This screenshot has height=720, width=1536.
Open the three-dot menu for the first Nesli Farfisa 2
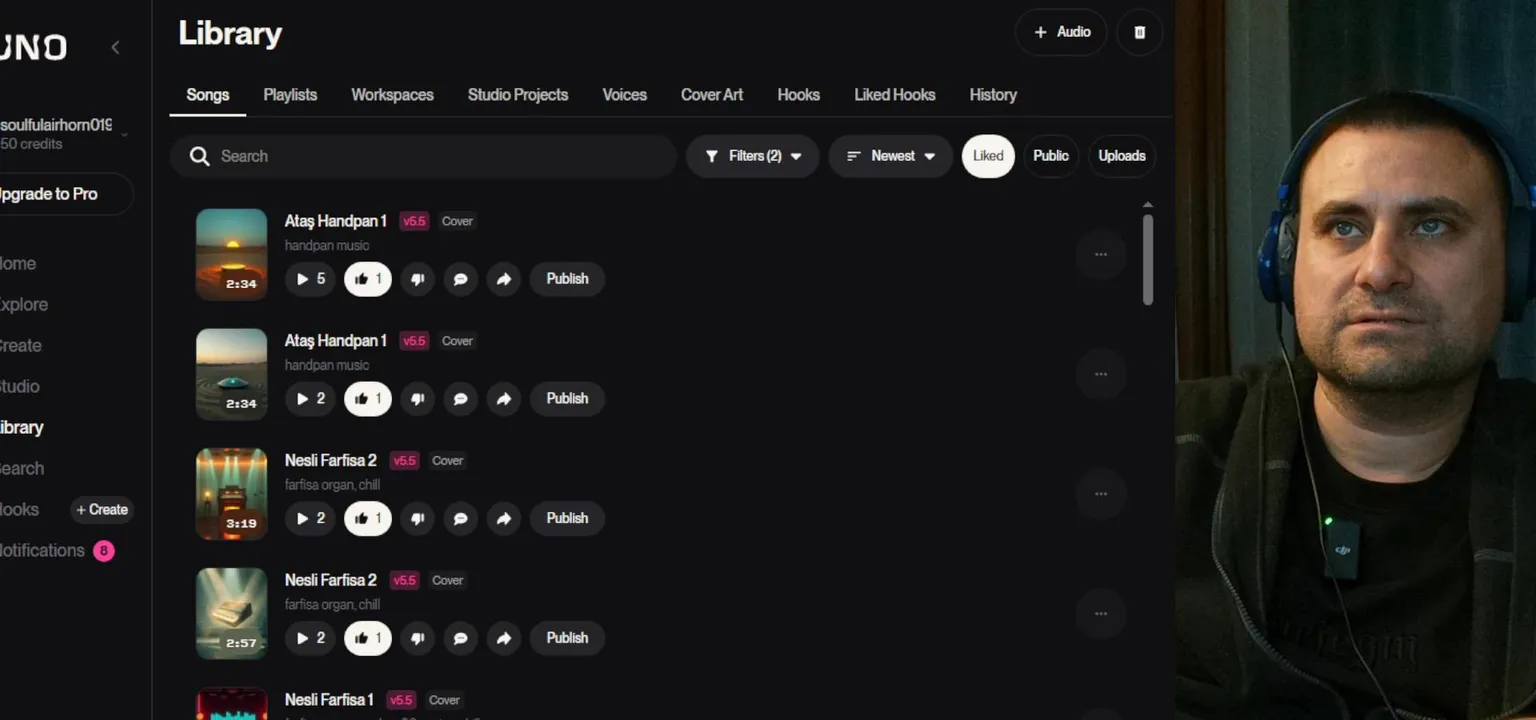(x=1101, y=494)
